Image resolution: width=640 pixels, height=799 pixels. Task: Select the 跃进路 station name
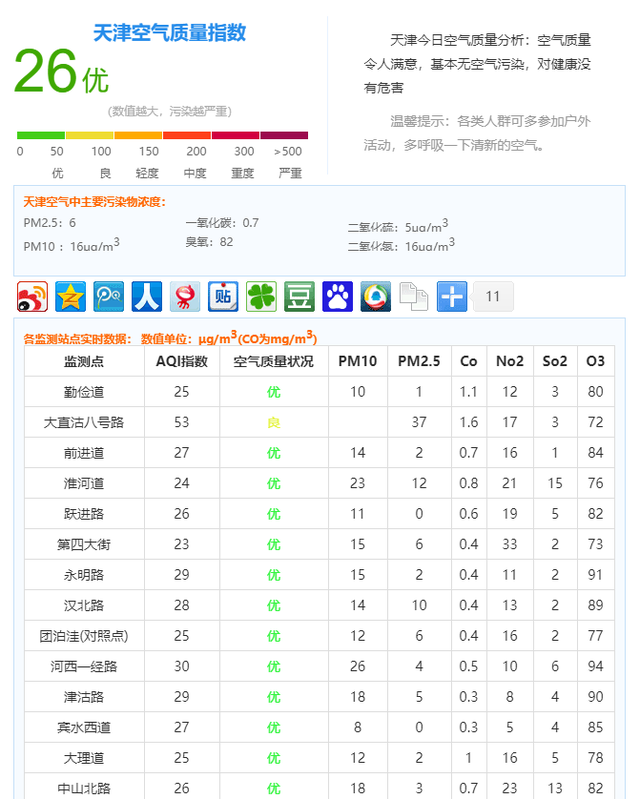point(84,514)
